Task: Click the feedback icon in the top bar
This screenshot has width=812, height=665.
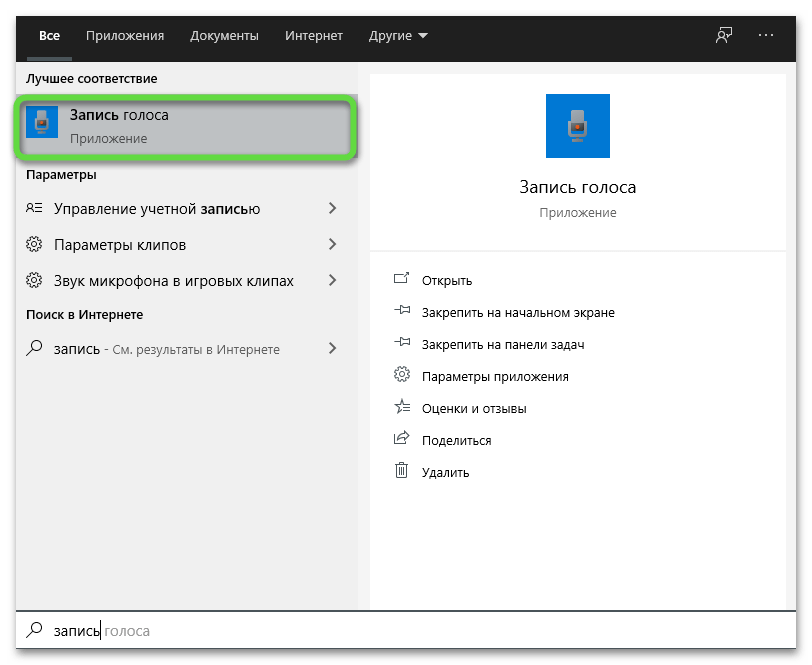Action: point(724,35)
